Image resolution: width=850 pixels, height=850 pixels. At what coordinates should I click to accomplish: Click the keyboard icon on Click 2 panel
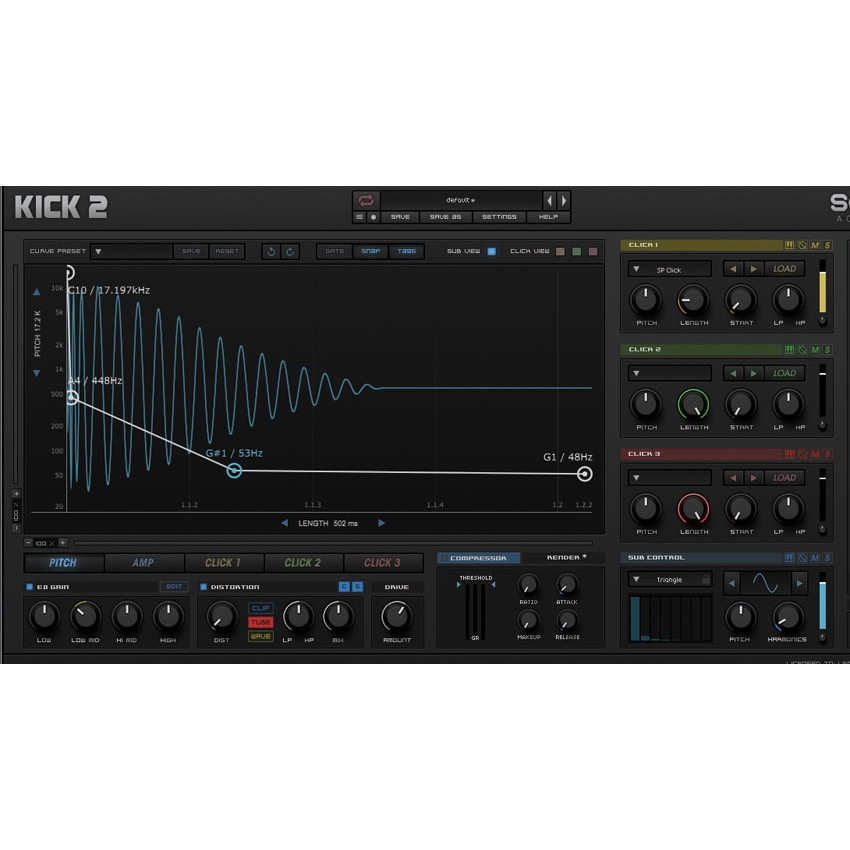pyautogui.click(x=790, y=350)
